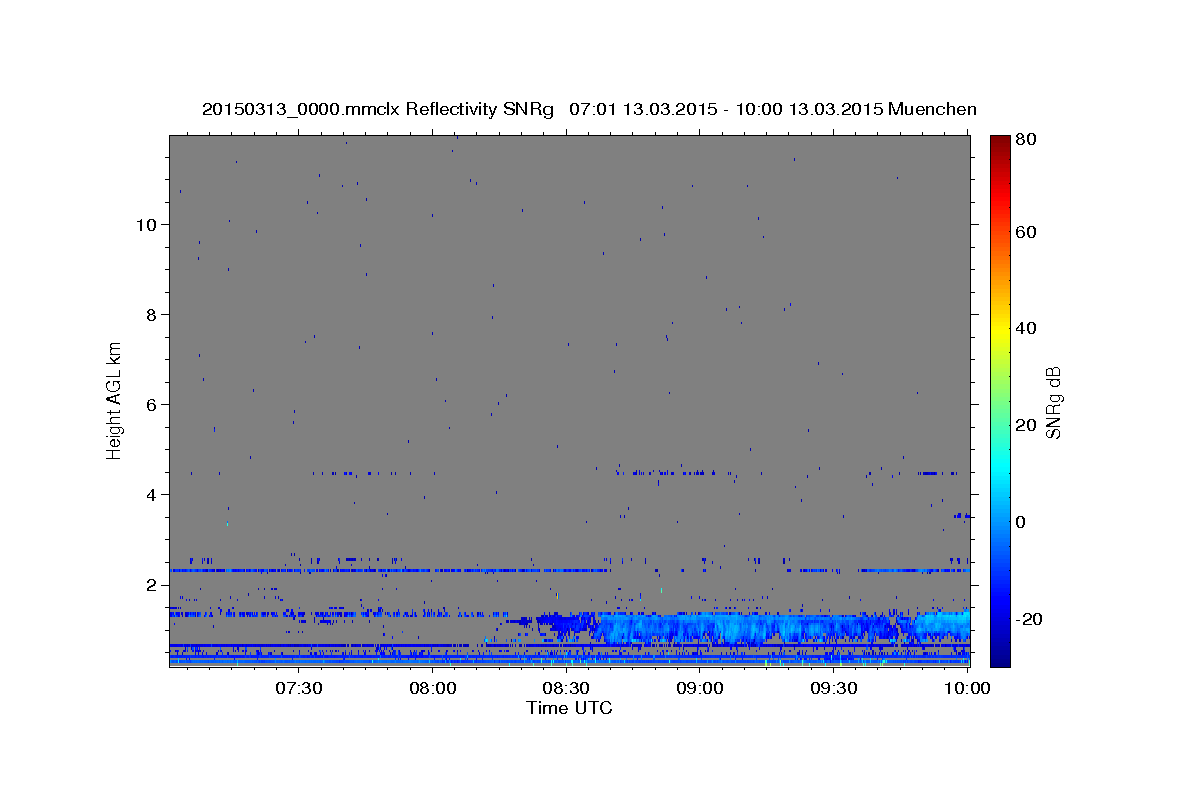Click the light-blue cloud patch near 10:00
The image size is (1200, 800).
[x=943, y=625]
